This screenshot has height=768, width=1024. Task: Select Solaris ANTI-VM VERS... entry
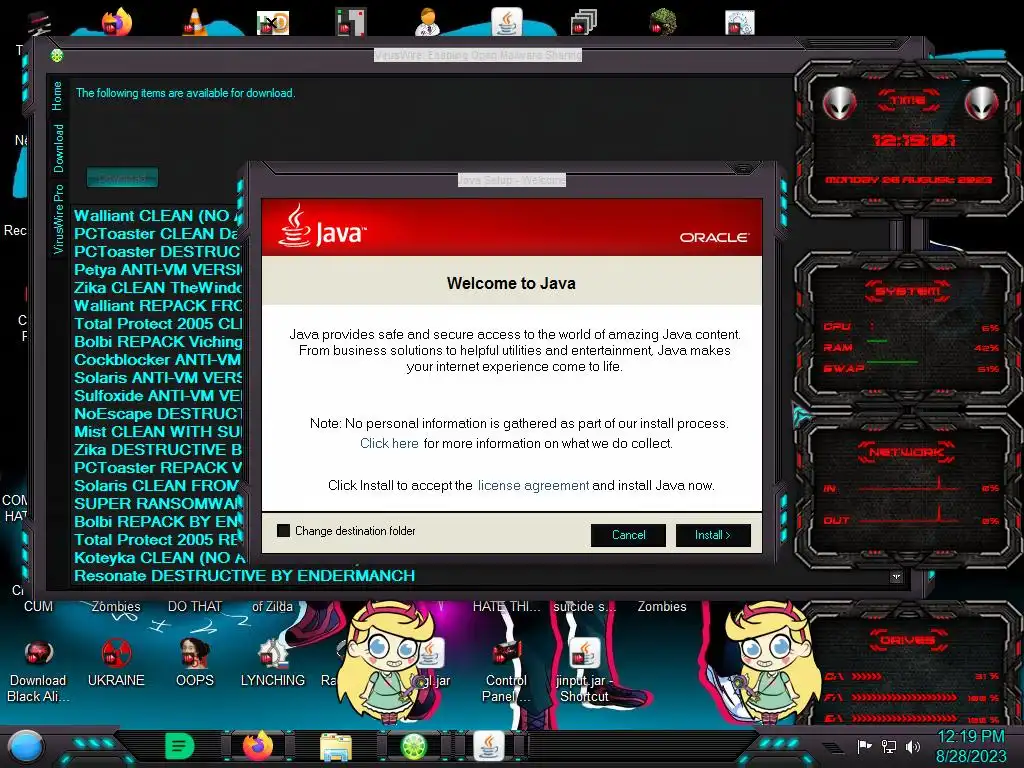(x=157, y=377)
